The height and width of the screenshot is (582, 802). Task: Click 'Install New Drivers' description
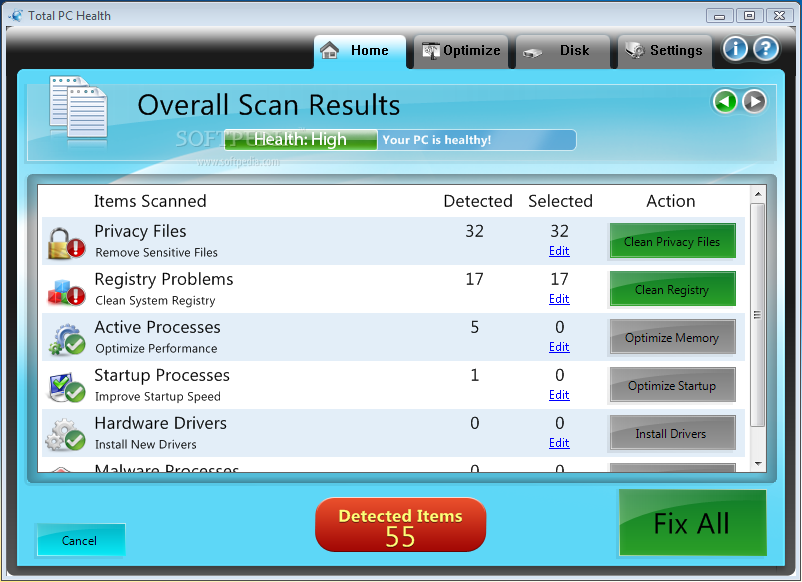pos(146,445)
